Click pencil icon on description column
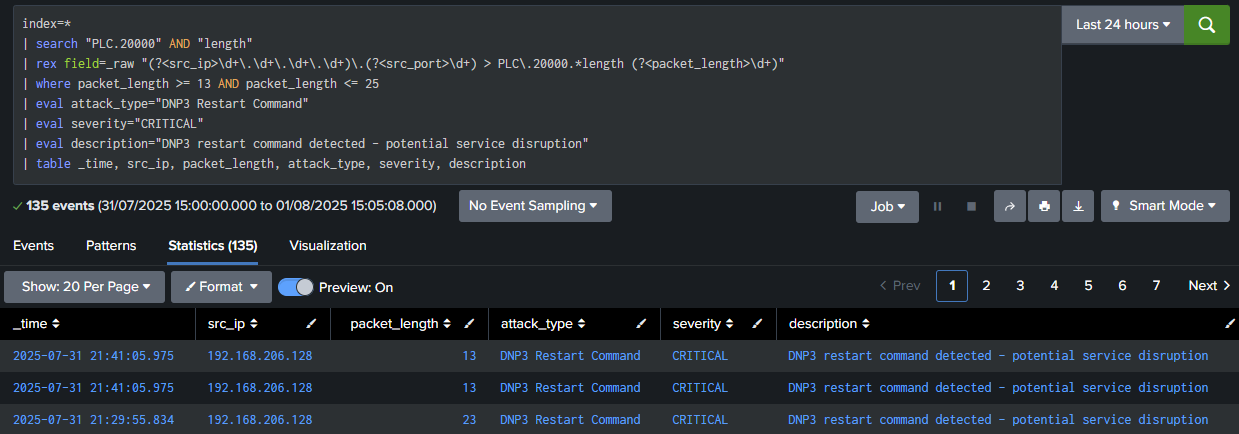Screen dimensions: 1239x434 tap(1230, 324)
